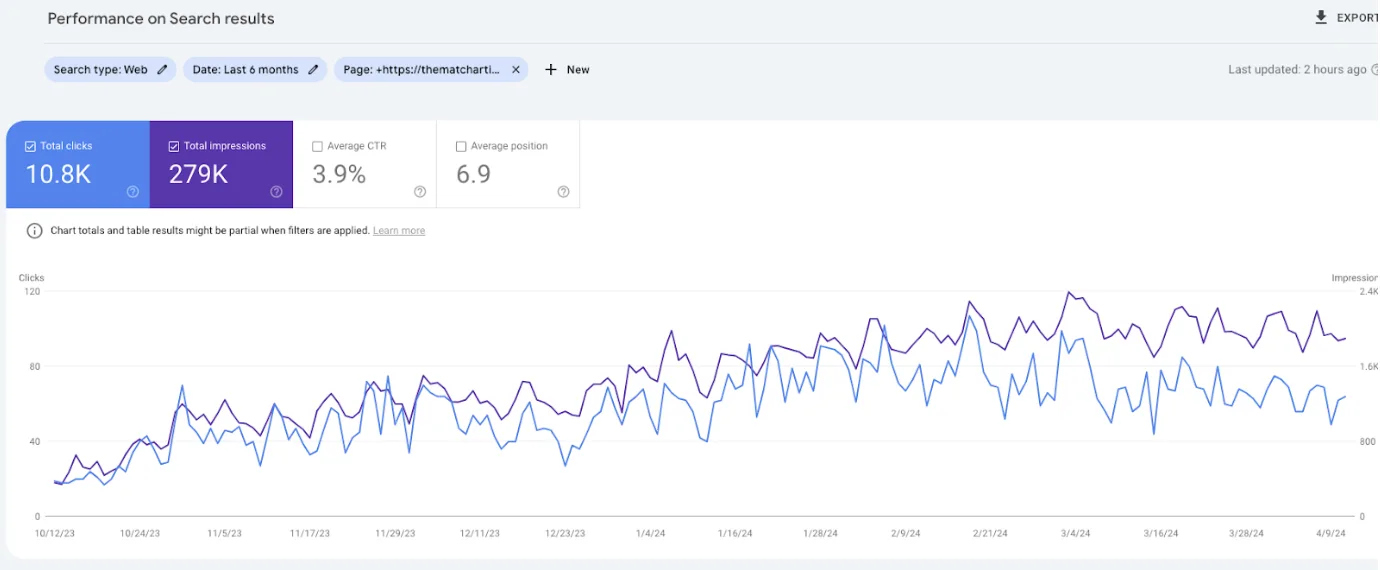Open help icon on Total clicks card
Screen dimensions: 1380x570
(x=133, y=192)
